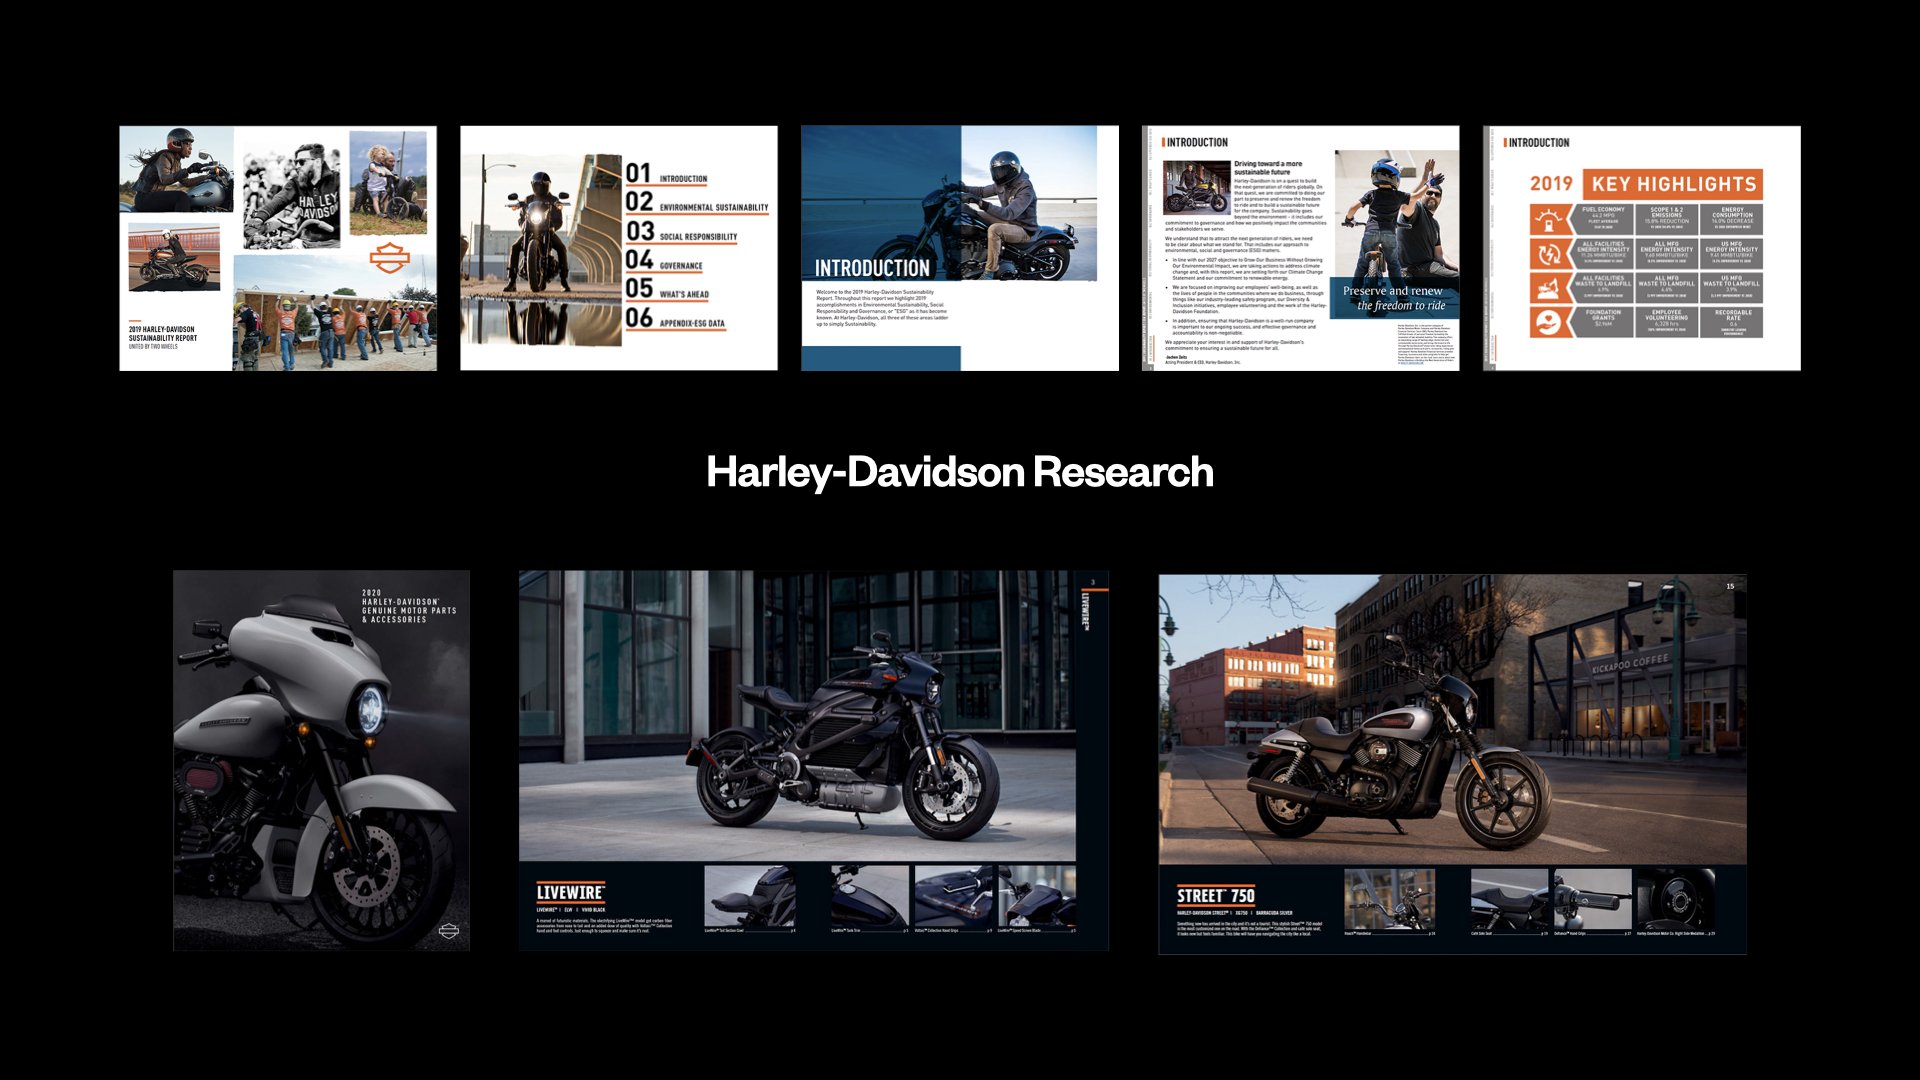Open the 2020 Genuine Motor Parts cover
The image size is (1920, 1080).
click(x=321, y=760)
